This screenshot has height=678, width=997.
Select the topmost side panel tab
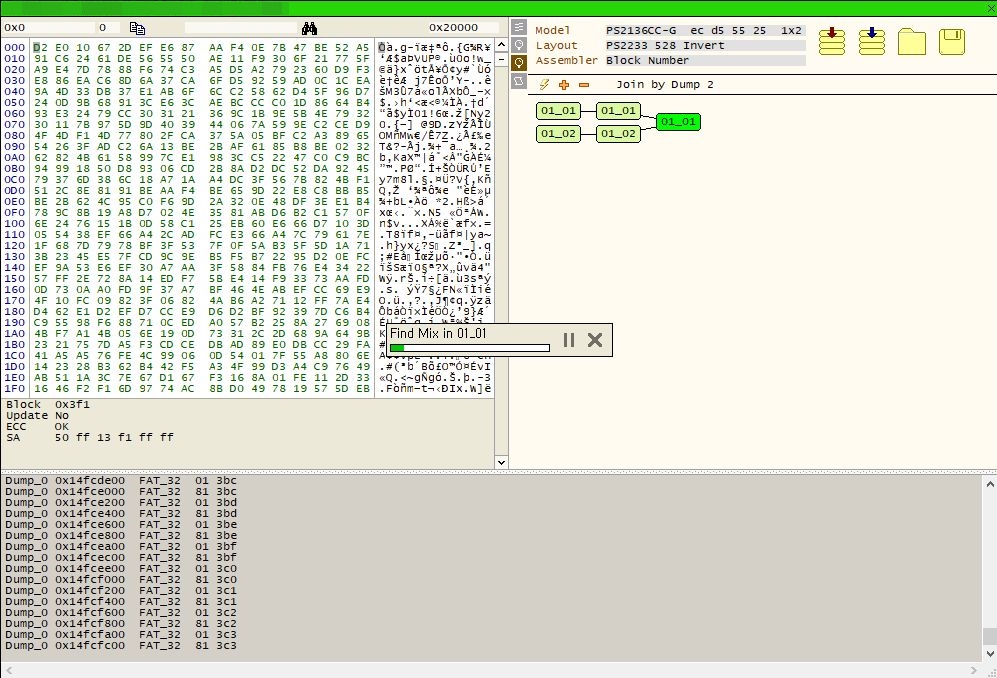pos(519,28)
